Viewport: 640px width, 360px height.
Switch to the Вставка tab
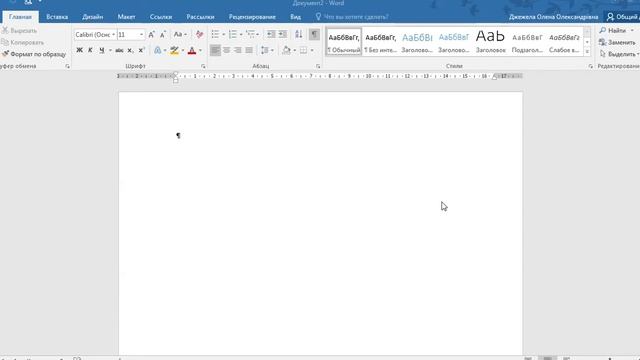click(x=57, y=17)
